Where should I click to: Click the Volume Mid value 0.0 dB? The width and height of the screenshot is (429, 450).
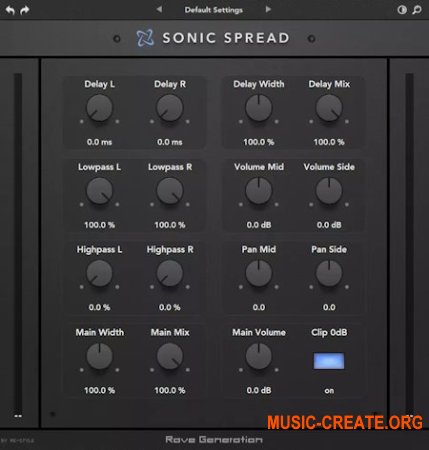click(x=259, y=225)
